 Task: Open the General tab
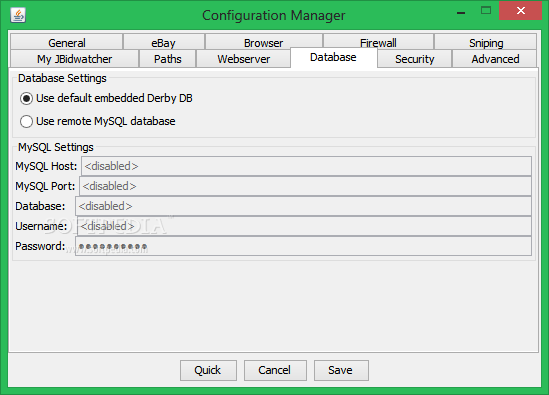tap(67, 42)
